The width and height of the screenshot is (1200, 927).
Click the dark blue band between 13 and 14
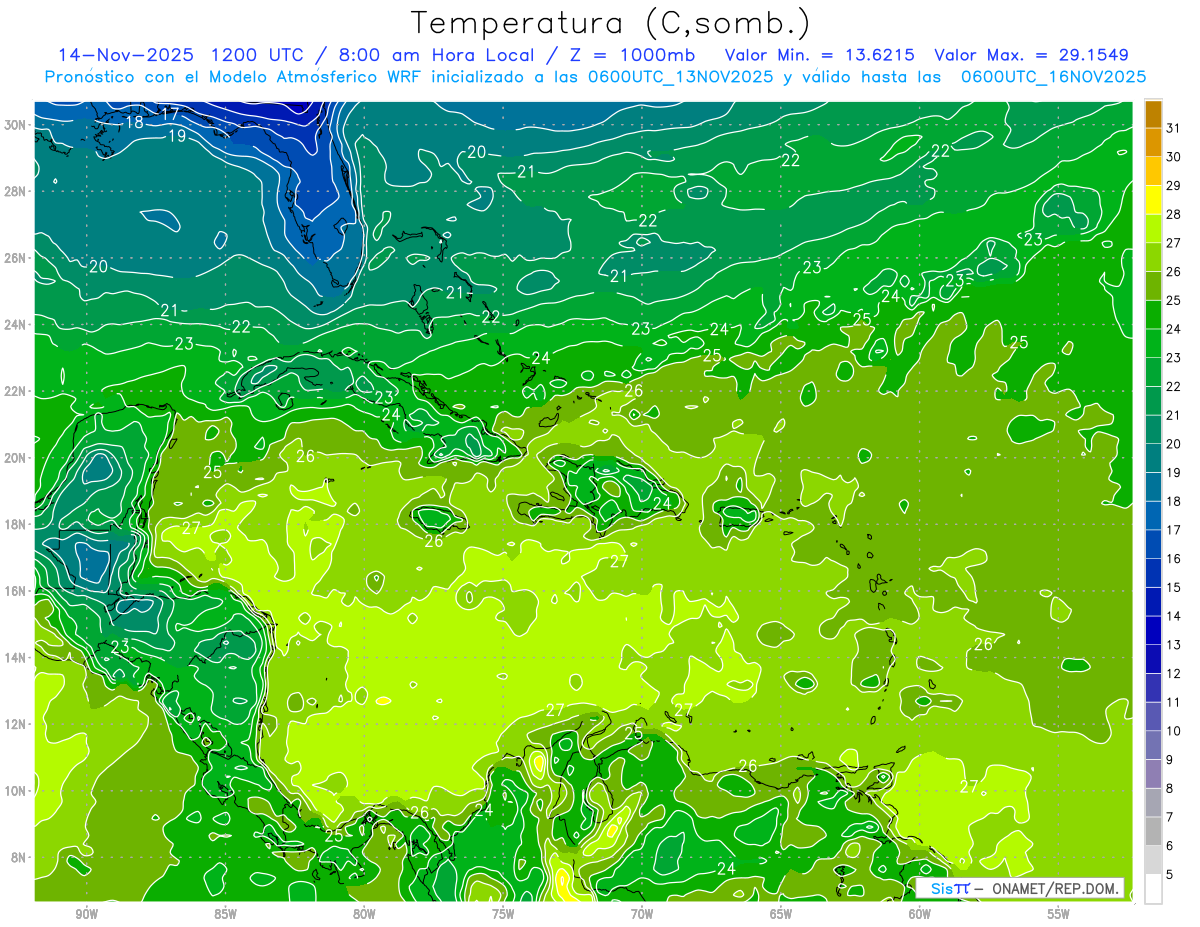tap(1154, 631)
